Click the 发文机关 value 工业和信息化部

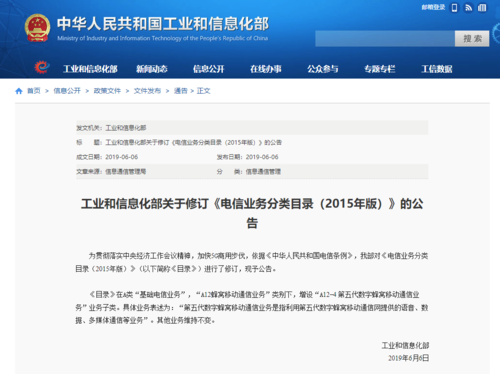(x=126, y=128)
